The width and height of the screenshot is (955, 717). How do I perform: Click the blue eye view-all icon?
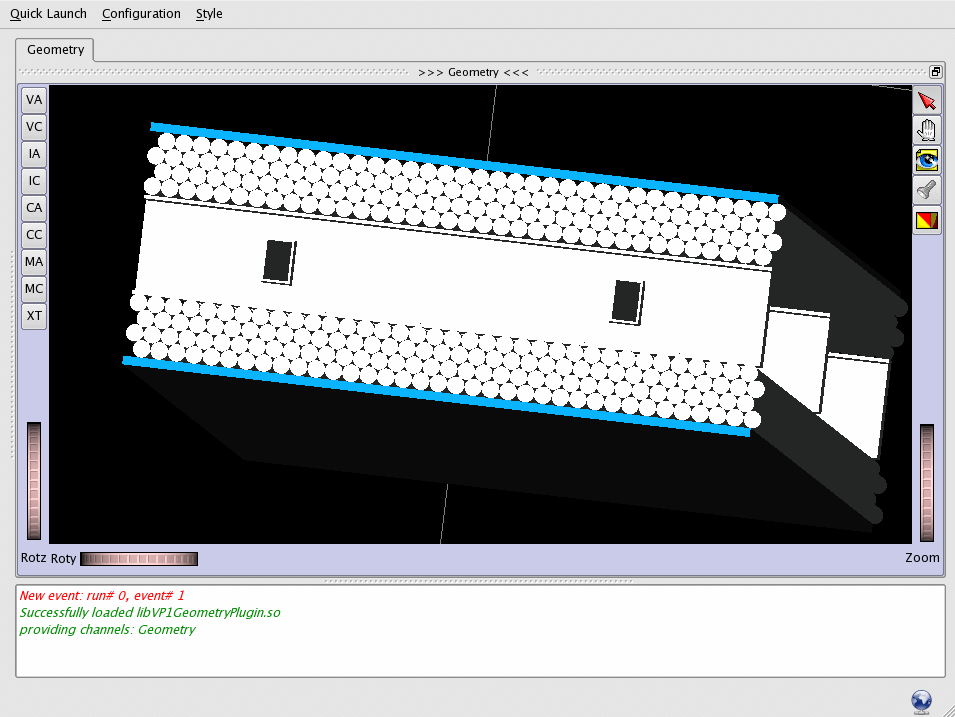click(x=927, y=160)
